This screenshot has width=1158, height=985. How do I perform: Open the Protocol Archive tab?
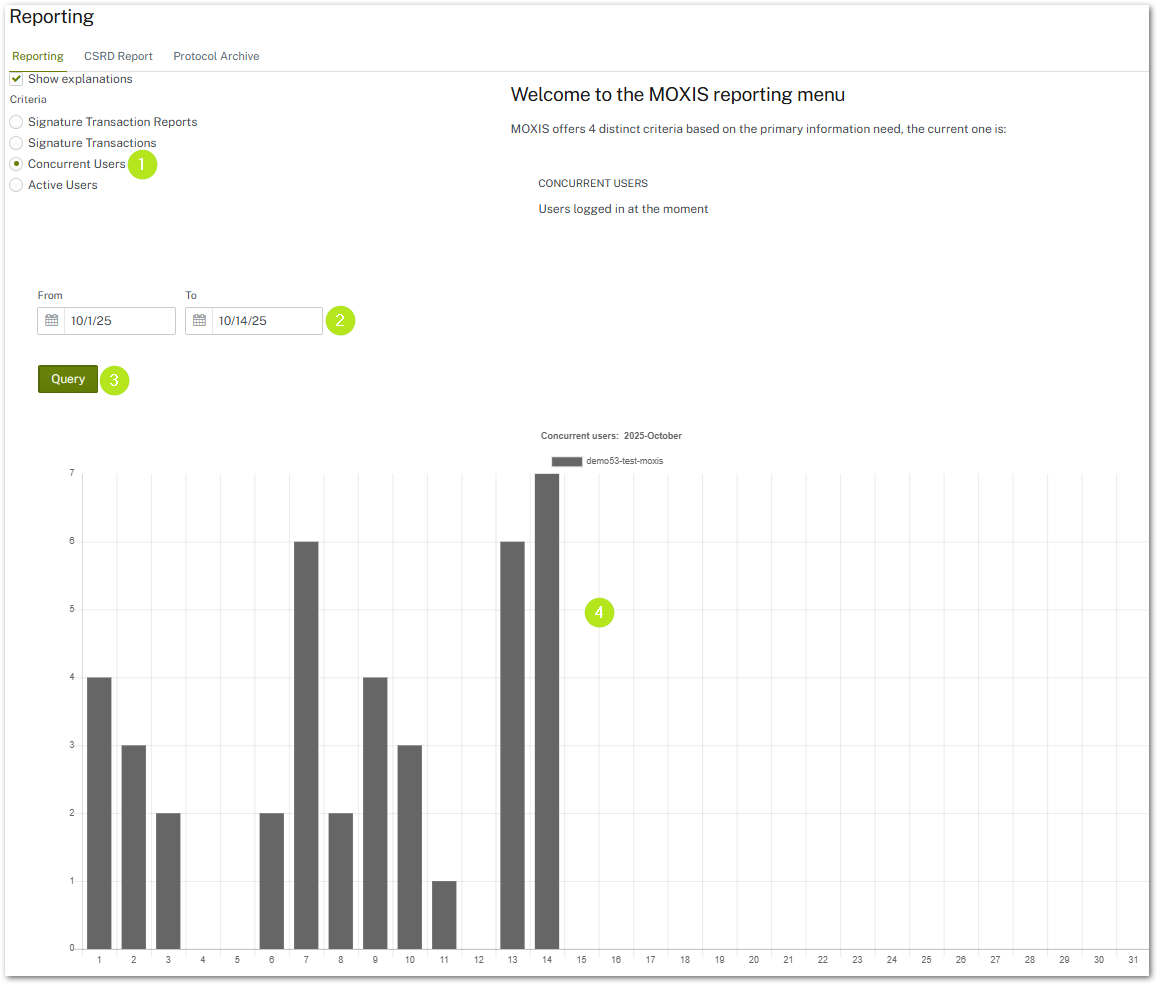click(x=216, y=56)
